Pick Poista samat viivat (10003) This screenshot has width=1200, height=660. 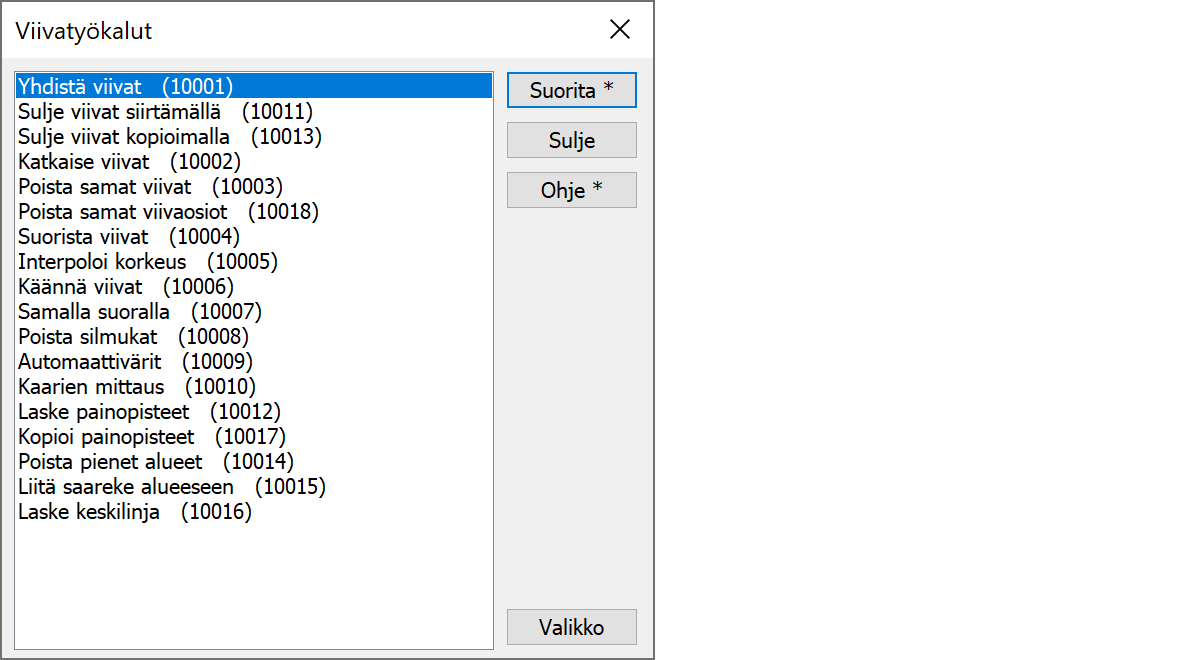click(150, 186)
